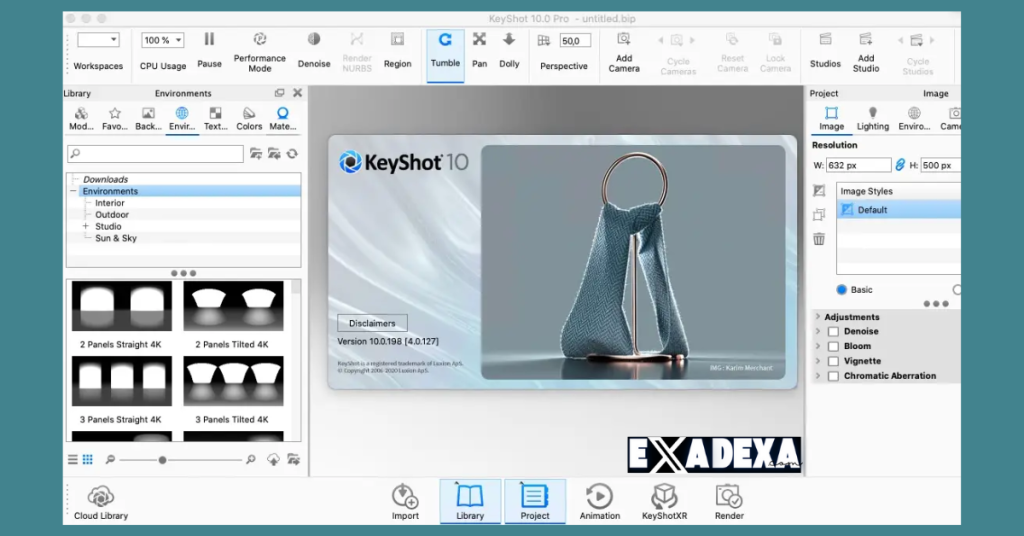Switch to the Materials library tab

coord(282,119)
